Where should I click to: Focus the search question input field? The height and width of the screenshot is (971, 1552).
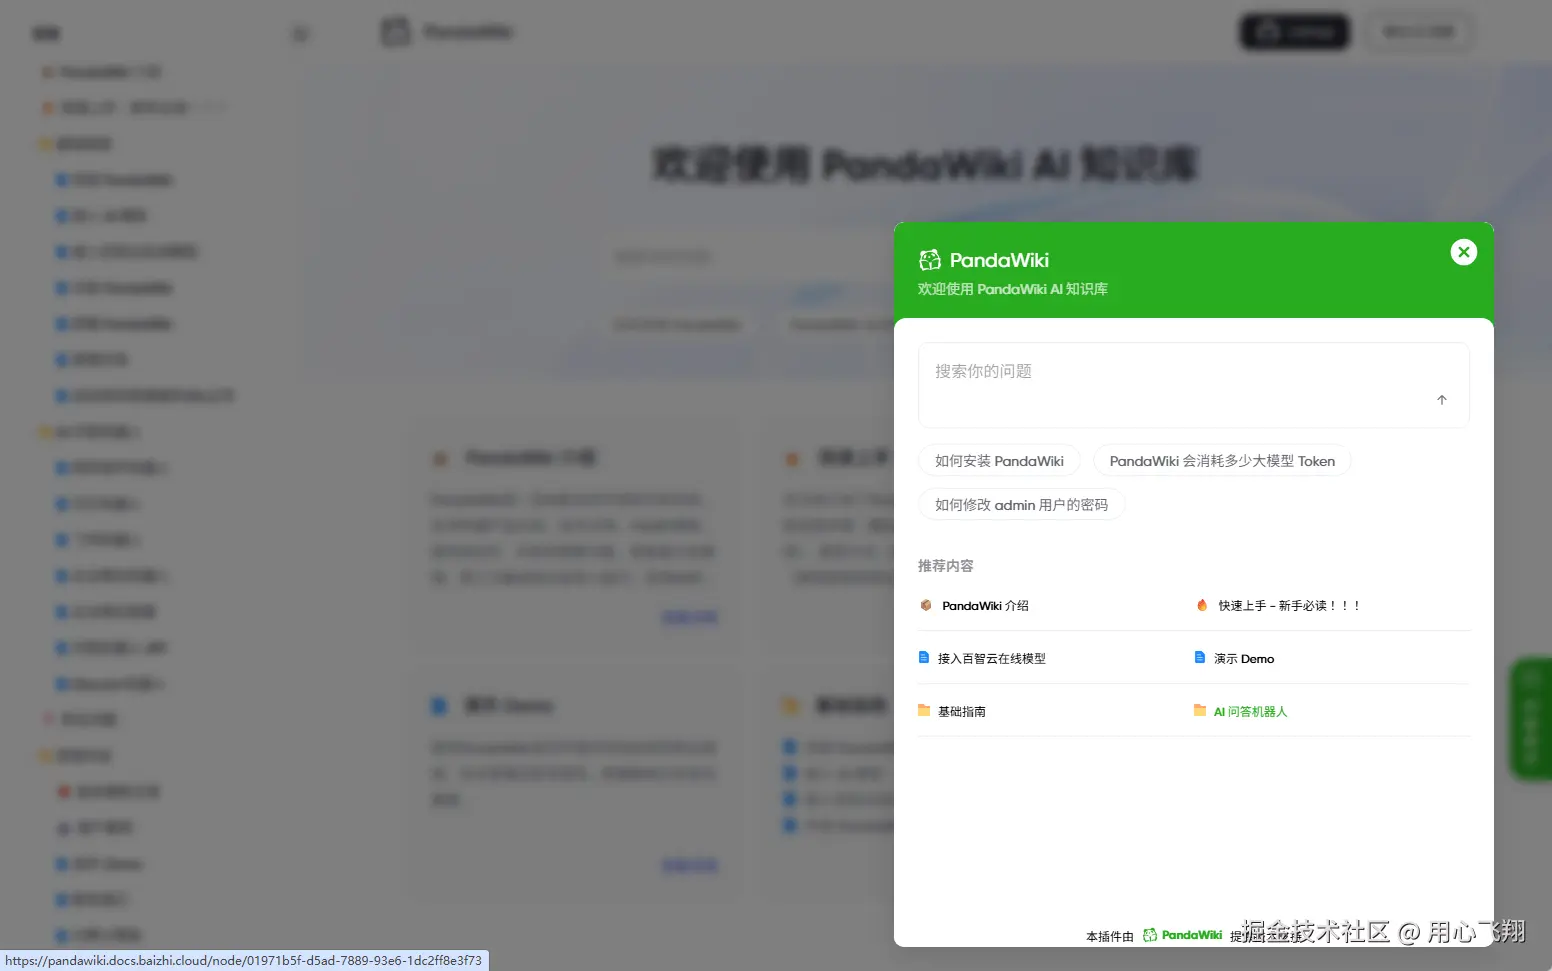(x=1193, y=385)
